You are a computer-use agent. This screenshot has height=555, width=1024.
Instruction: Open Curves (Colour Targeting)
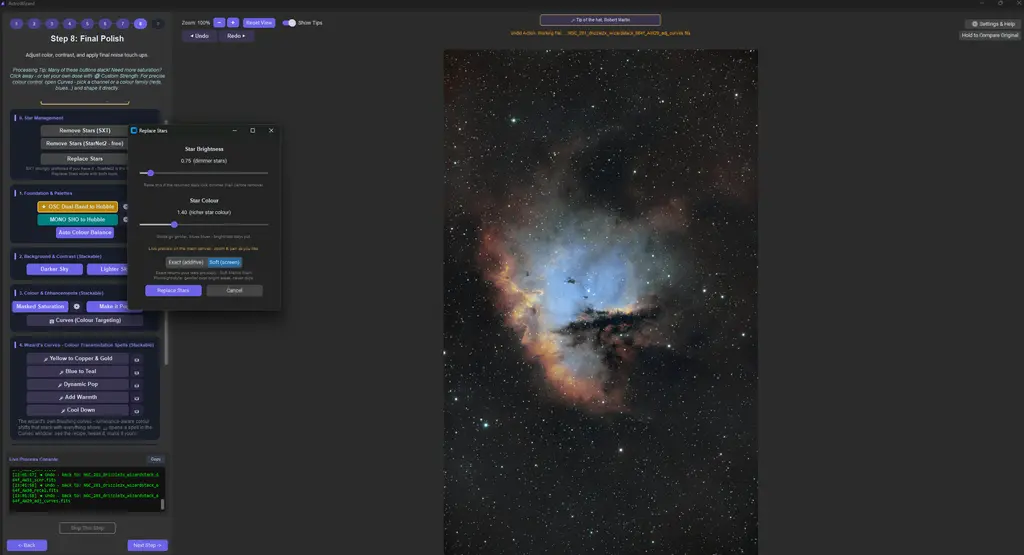click(85, 321)
